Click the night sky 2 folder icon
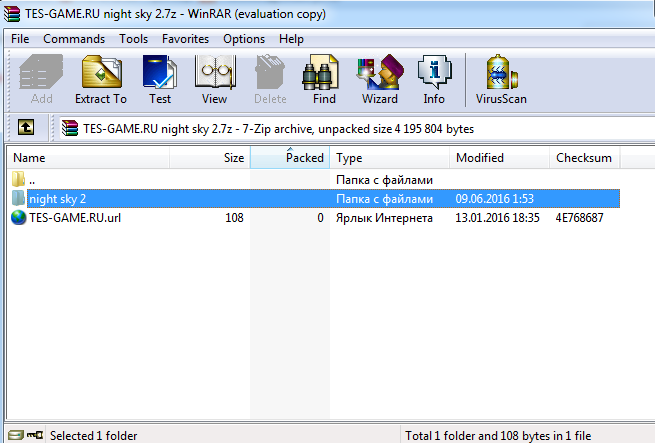 click(18, 198)
